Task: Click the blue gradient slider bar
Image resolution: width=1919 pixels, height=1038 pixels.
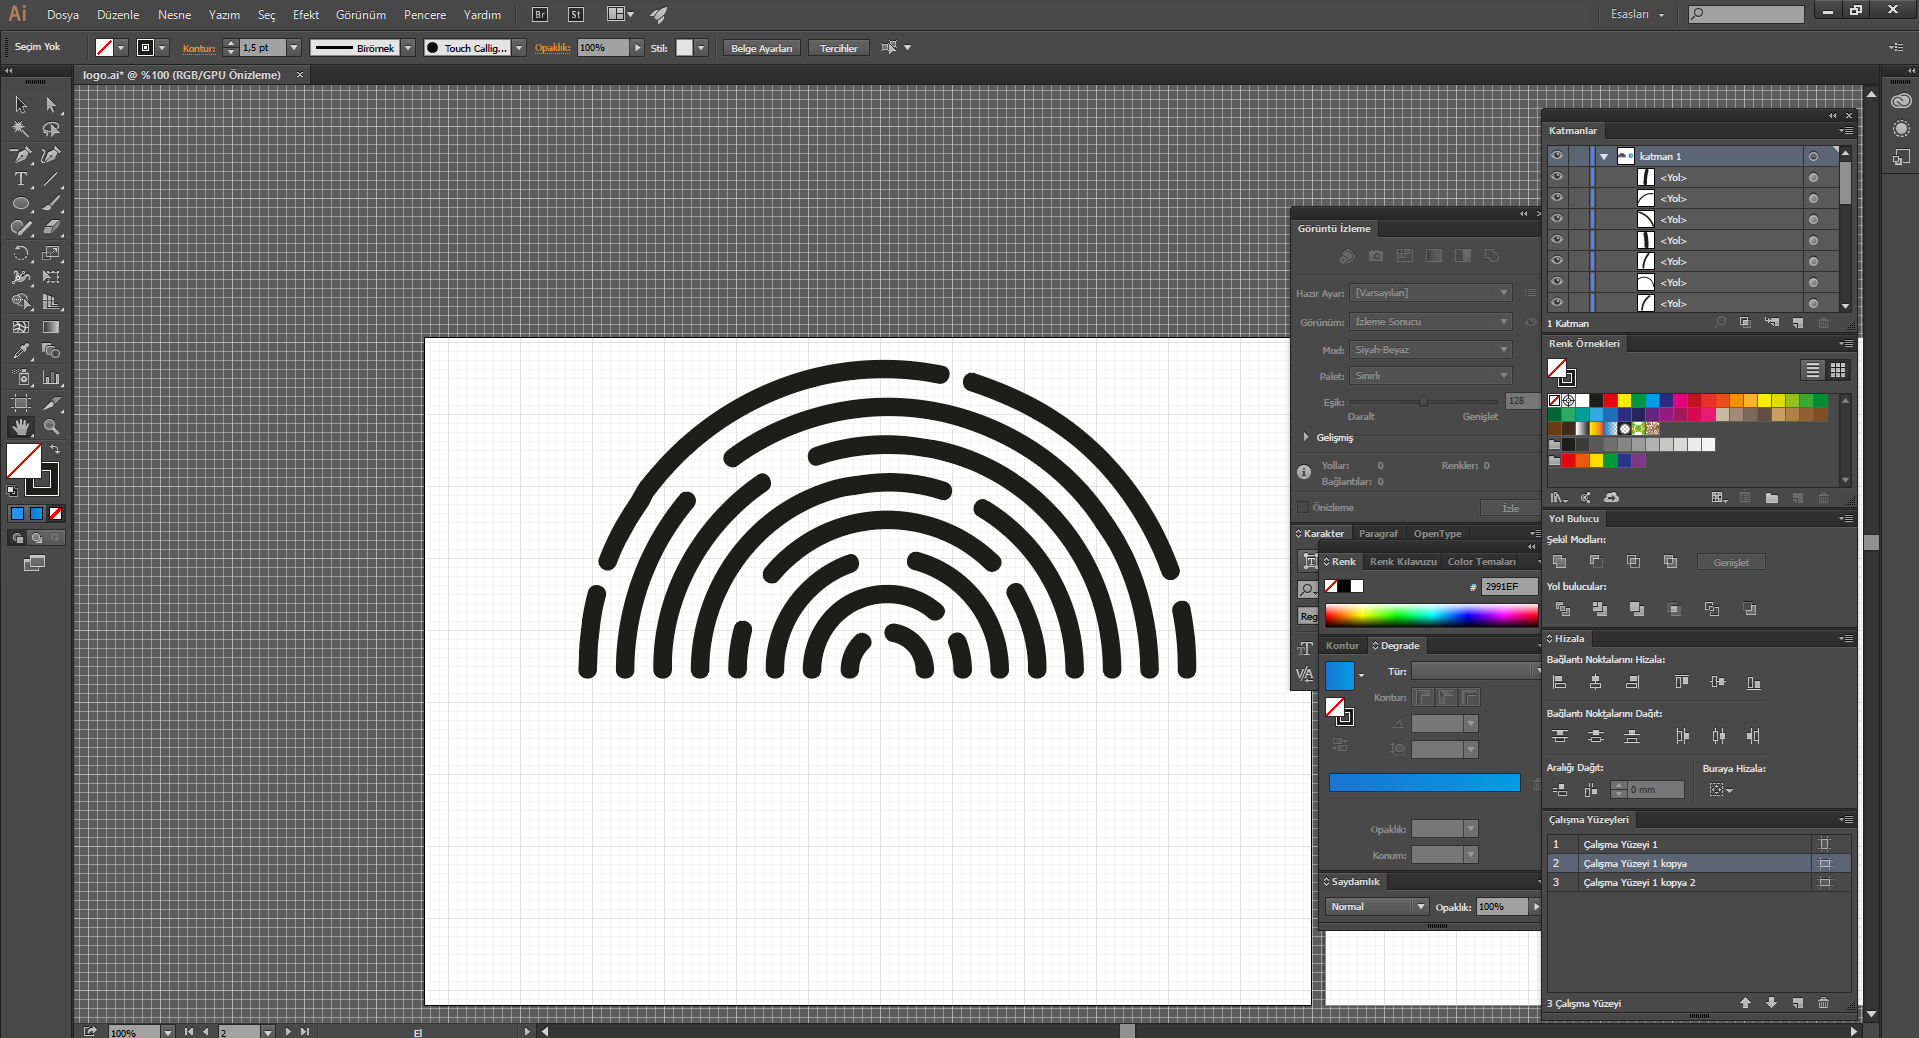Action: pos(1424,783)
